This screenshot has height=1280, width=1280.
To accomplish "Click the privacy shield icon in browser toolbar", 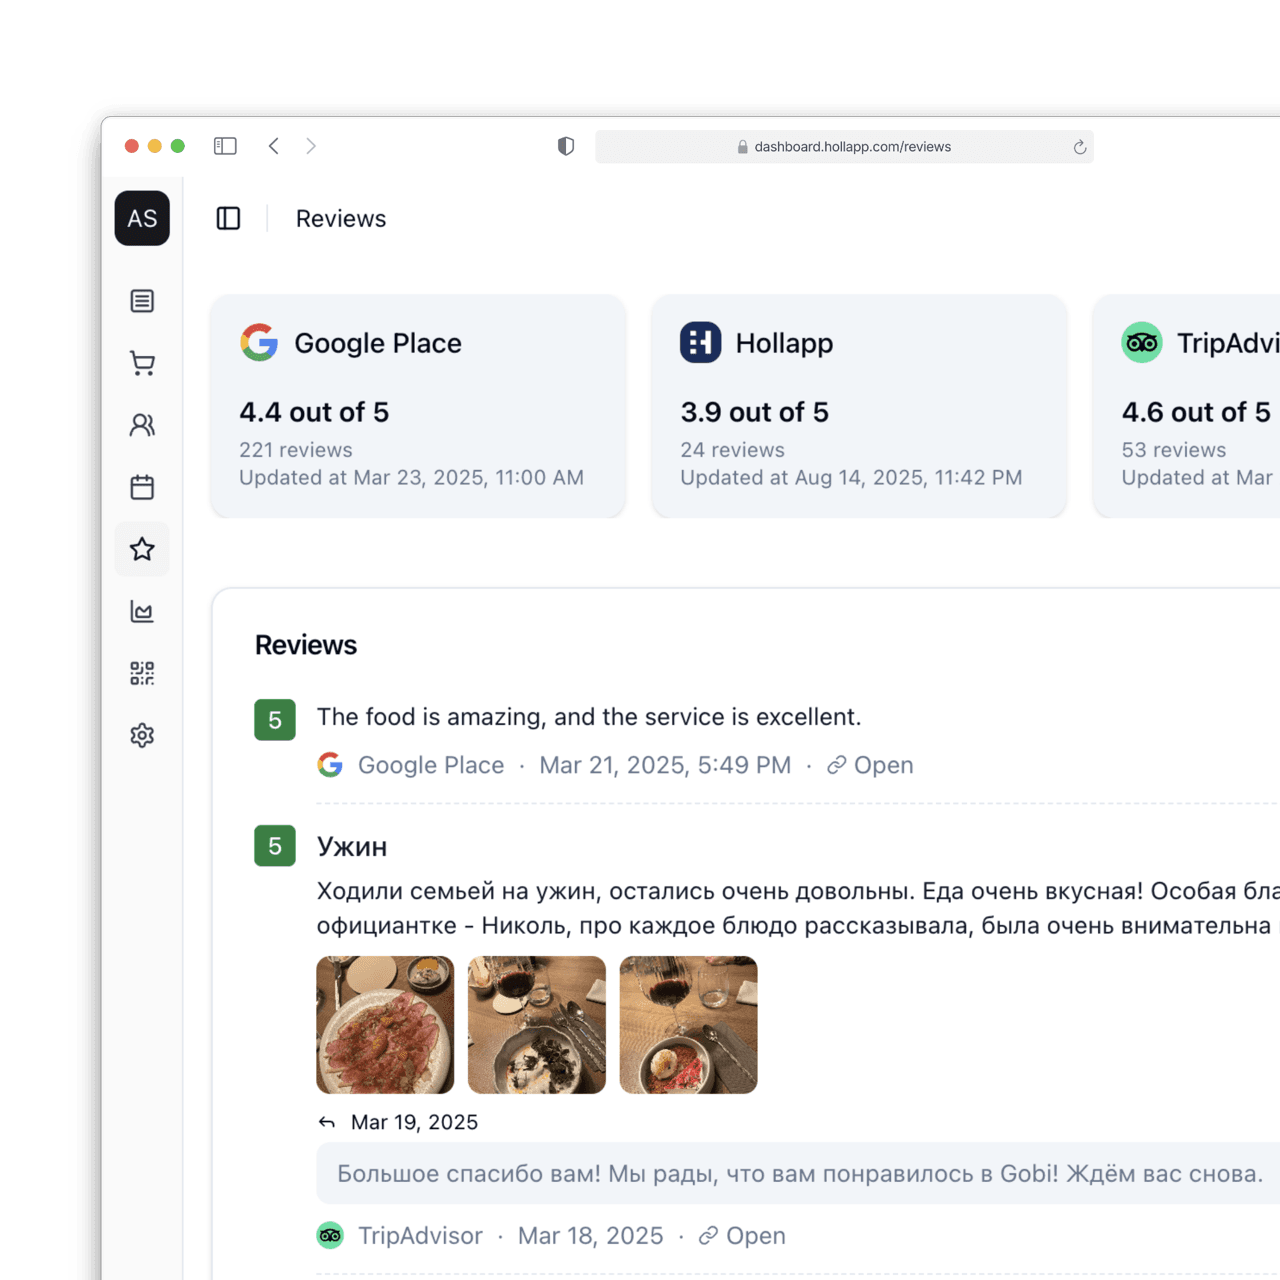I will [x=566, y=146].
